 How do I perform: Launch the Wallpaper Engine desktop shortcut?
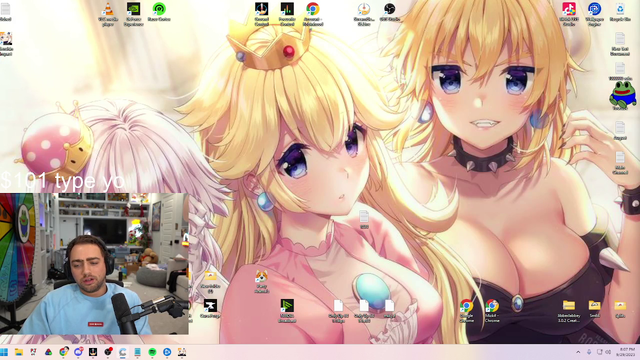click(594, 13)
